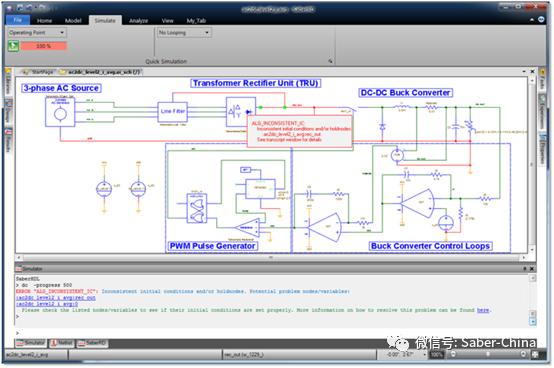
Task: Click the '3-phase AC Source' label
Action: (x=61, y=88)
